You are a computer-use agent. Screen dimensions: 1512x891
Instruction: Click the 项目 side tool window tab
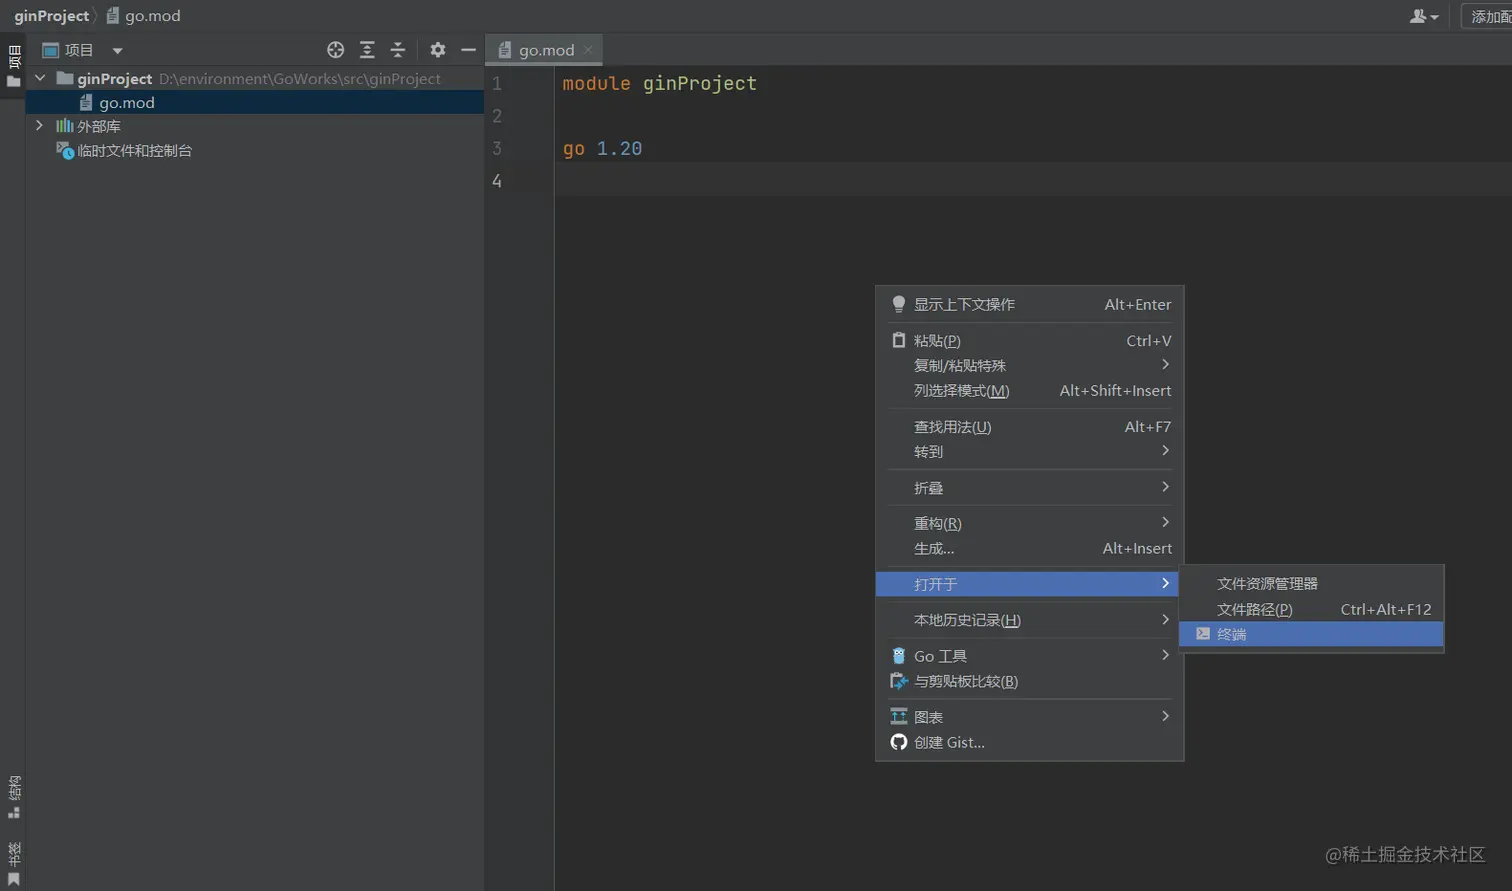coord(14,66)
